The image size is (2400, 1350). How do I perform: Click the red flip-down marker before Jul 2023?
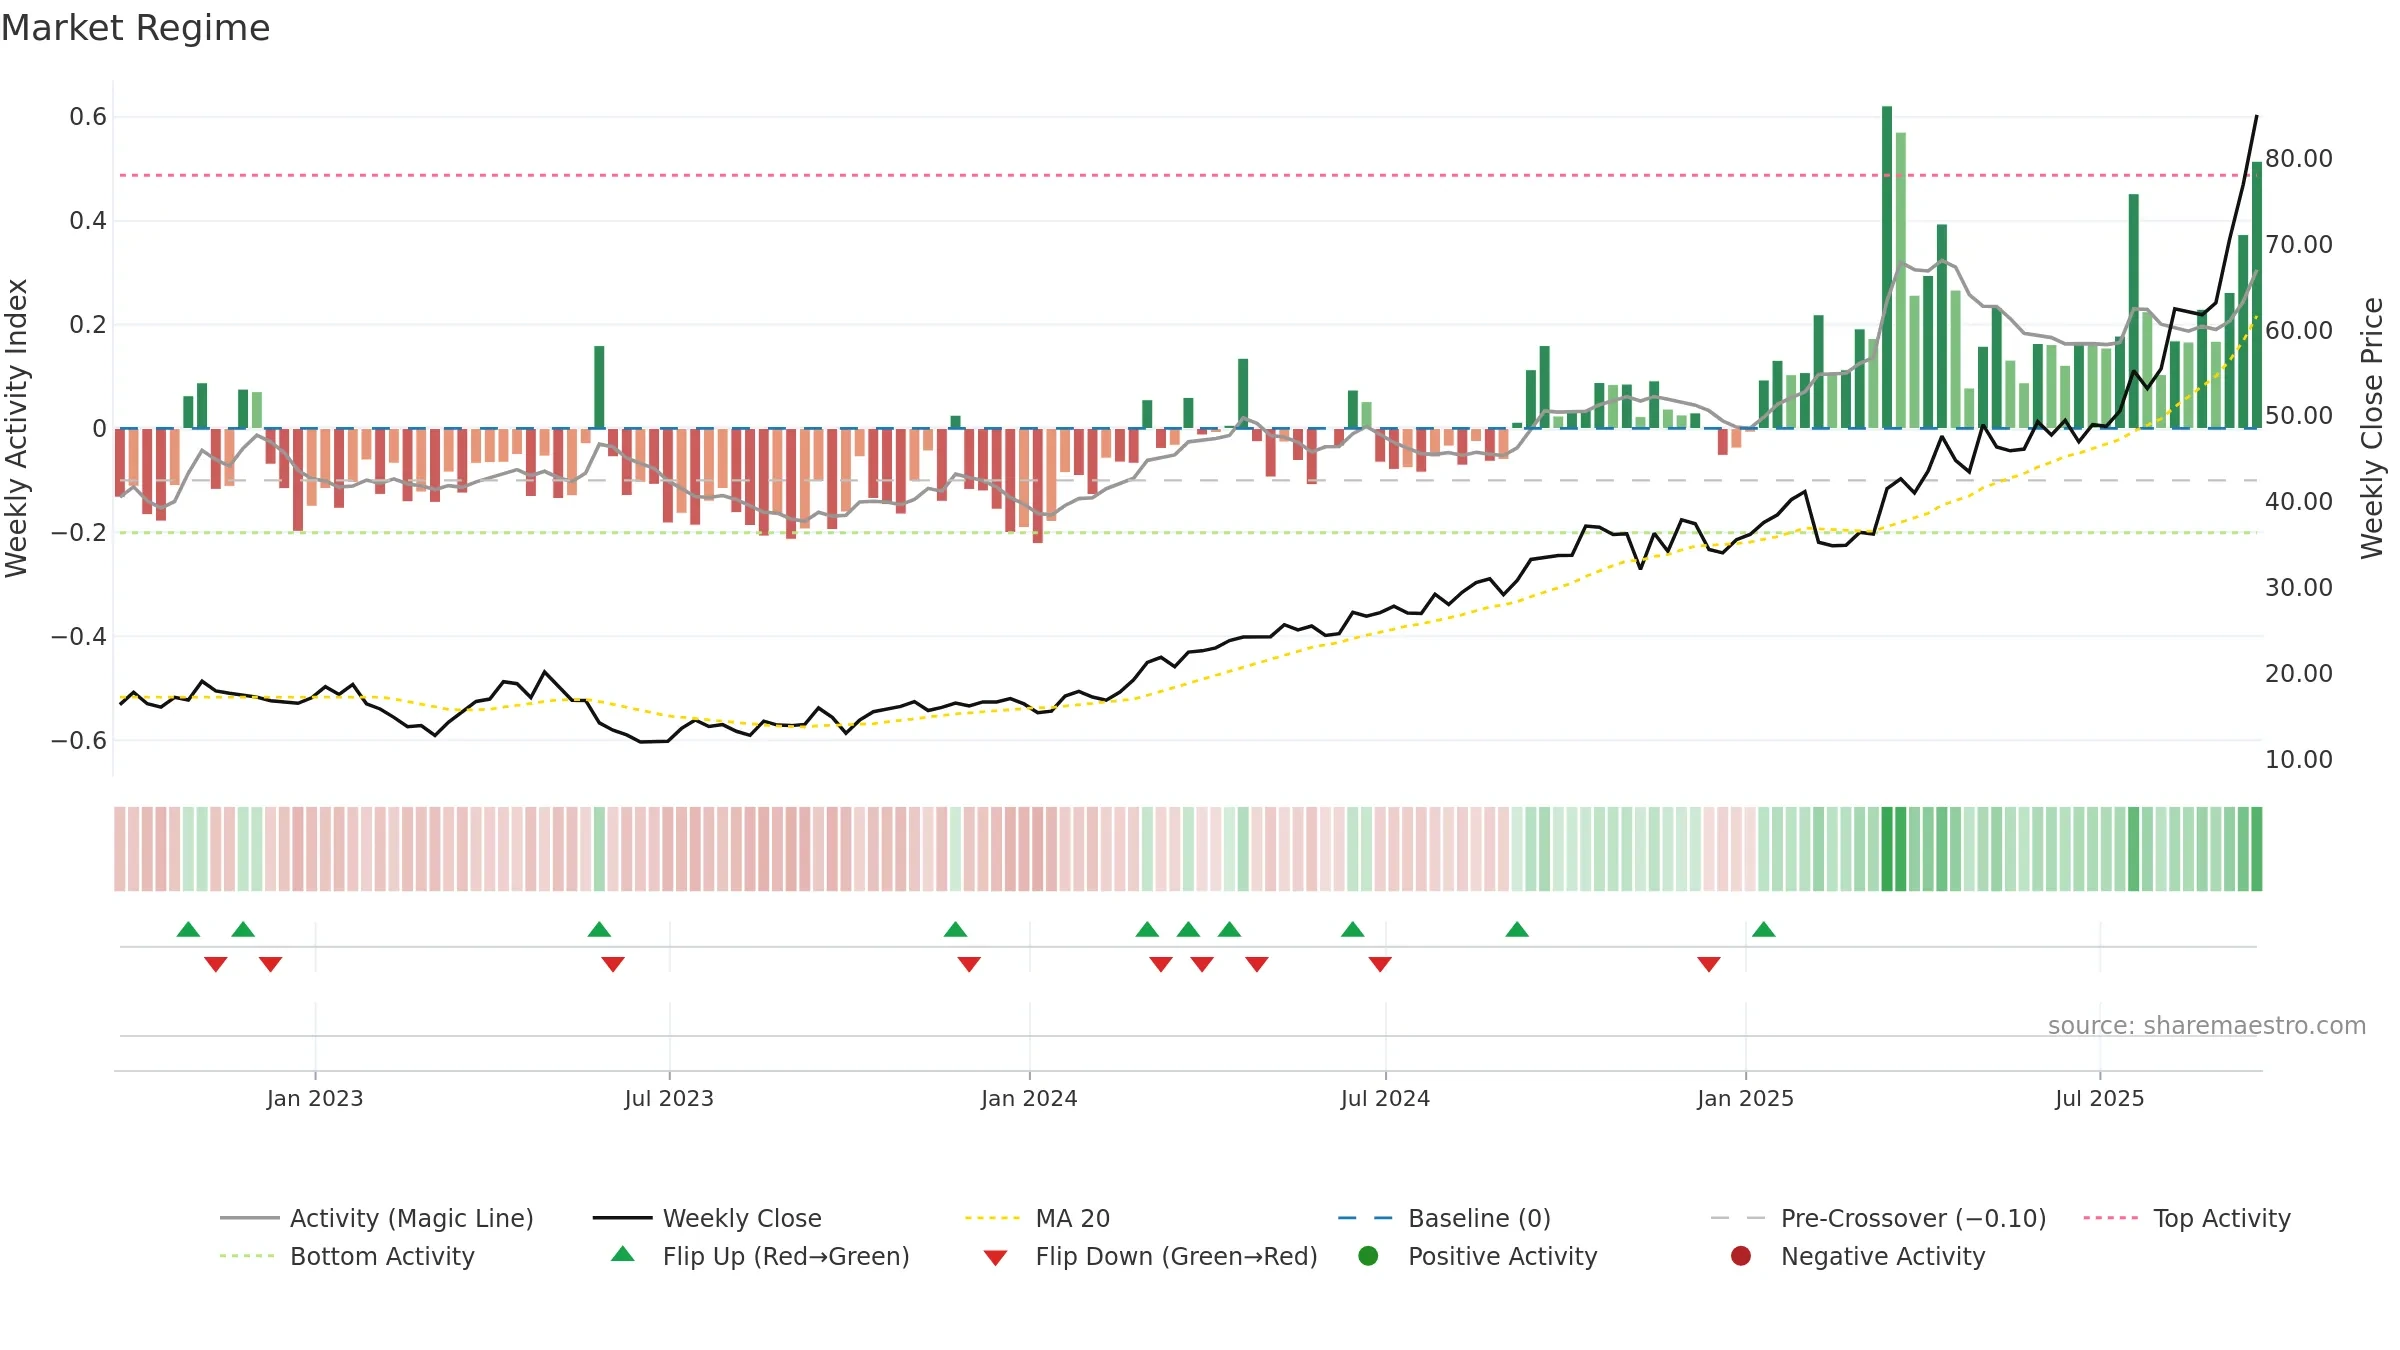(613, 964)
